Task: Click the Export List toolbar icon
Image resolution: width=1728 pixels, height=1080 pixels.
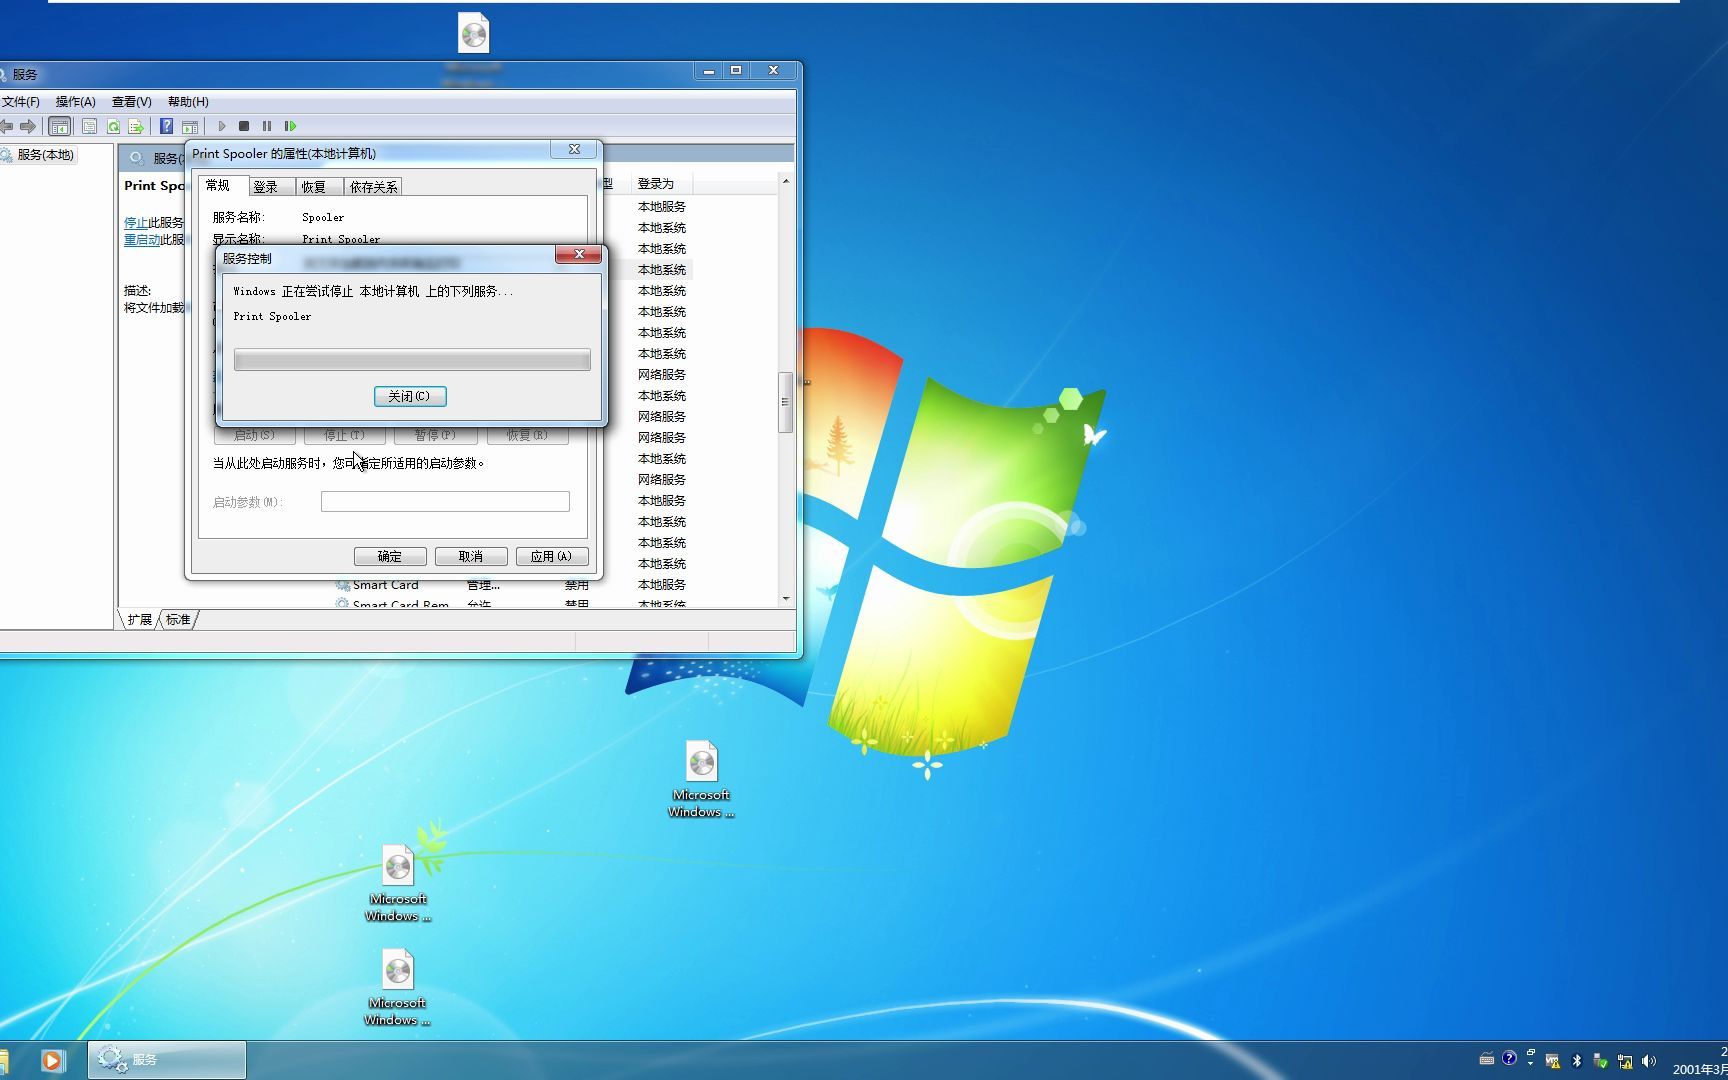Action: pos(136,126)
